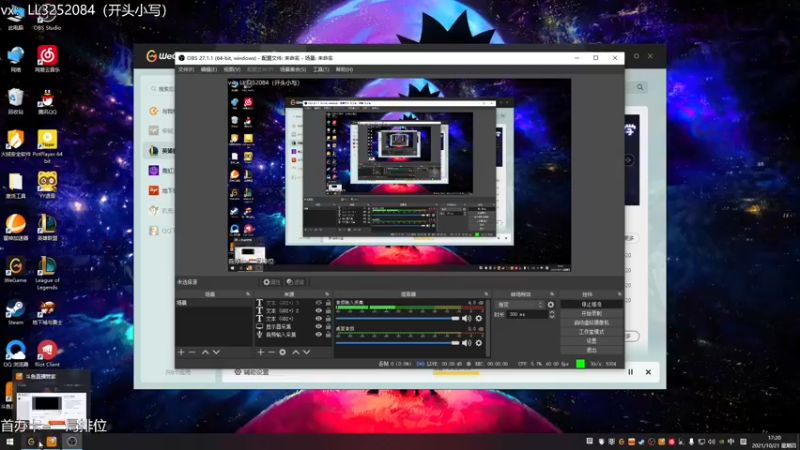Open League of Legends desktop icon
This screenshot has height=450, width=800.
(x=47, y=273)
